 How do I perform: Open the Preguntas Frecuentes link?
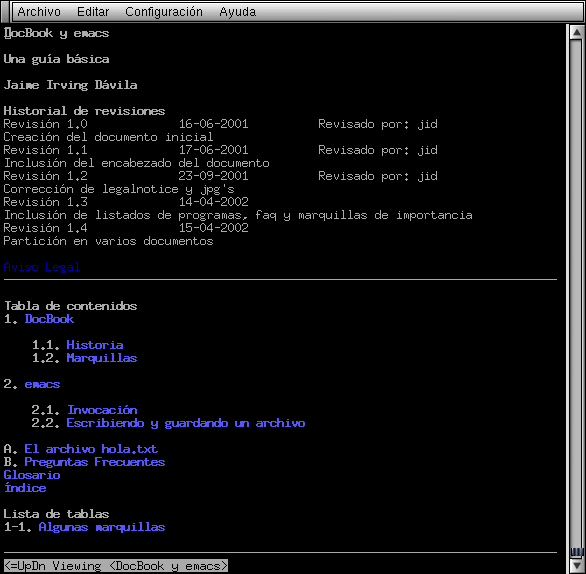click(x=95, y=462)
